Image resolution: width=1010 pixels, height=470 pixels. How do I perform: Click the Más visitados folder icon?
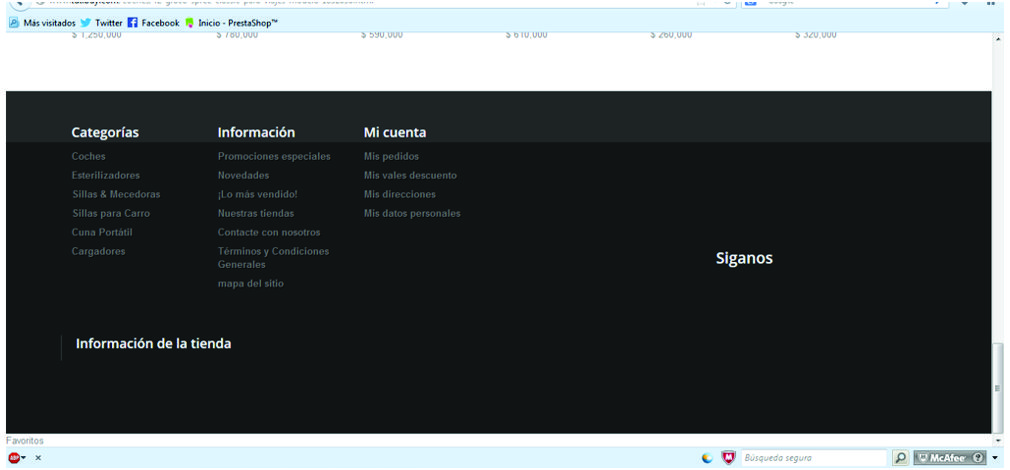pos(14,23)
